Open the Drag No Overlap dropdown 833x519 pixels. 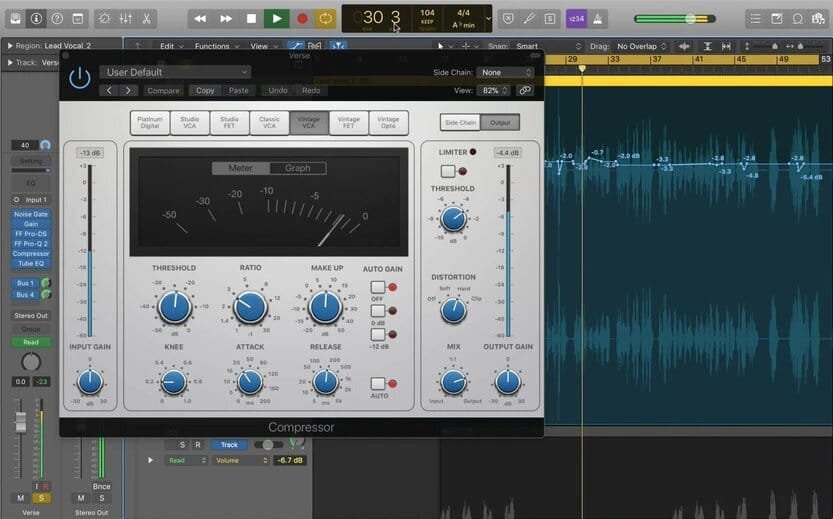coord(641,46)
